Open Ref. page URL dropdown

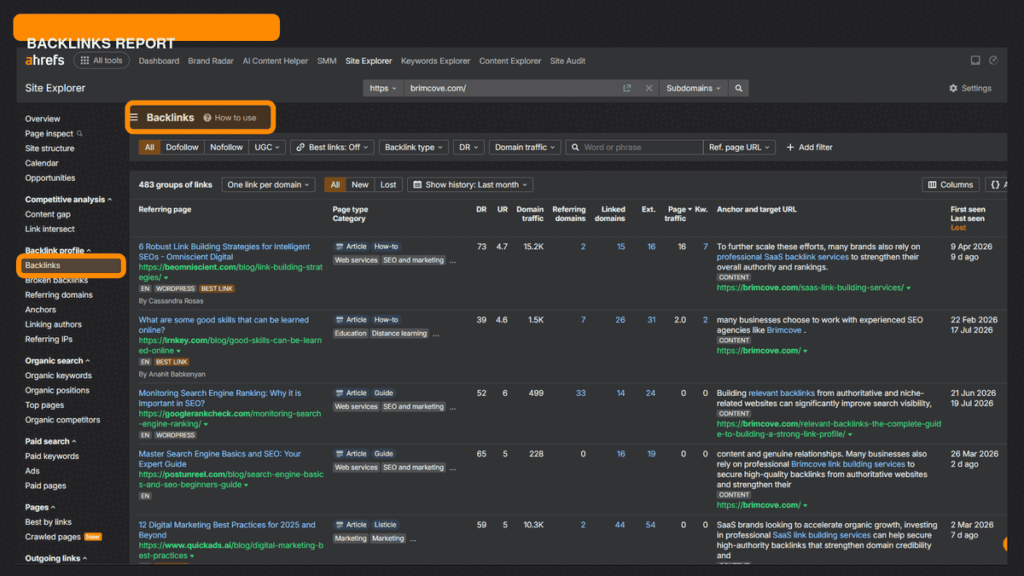(739, 148)
